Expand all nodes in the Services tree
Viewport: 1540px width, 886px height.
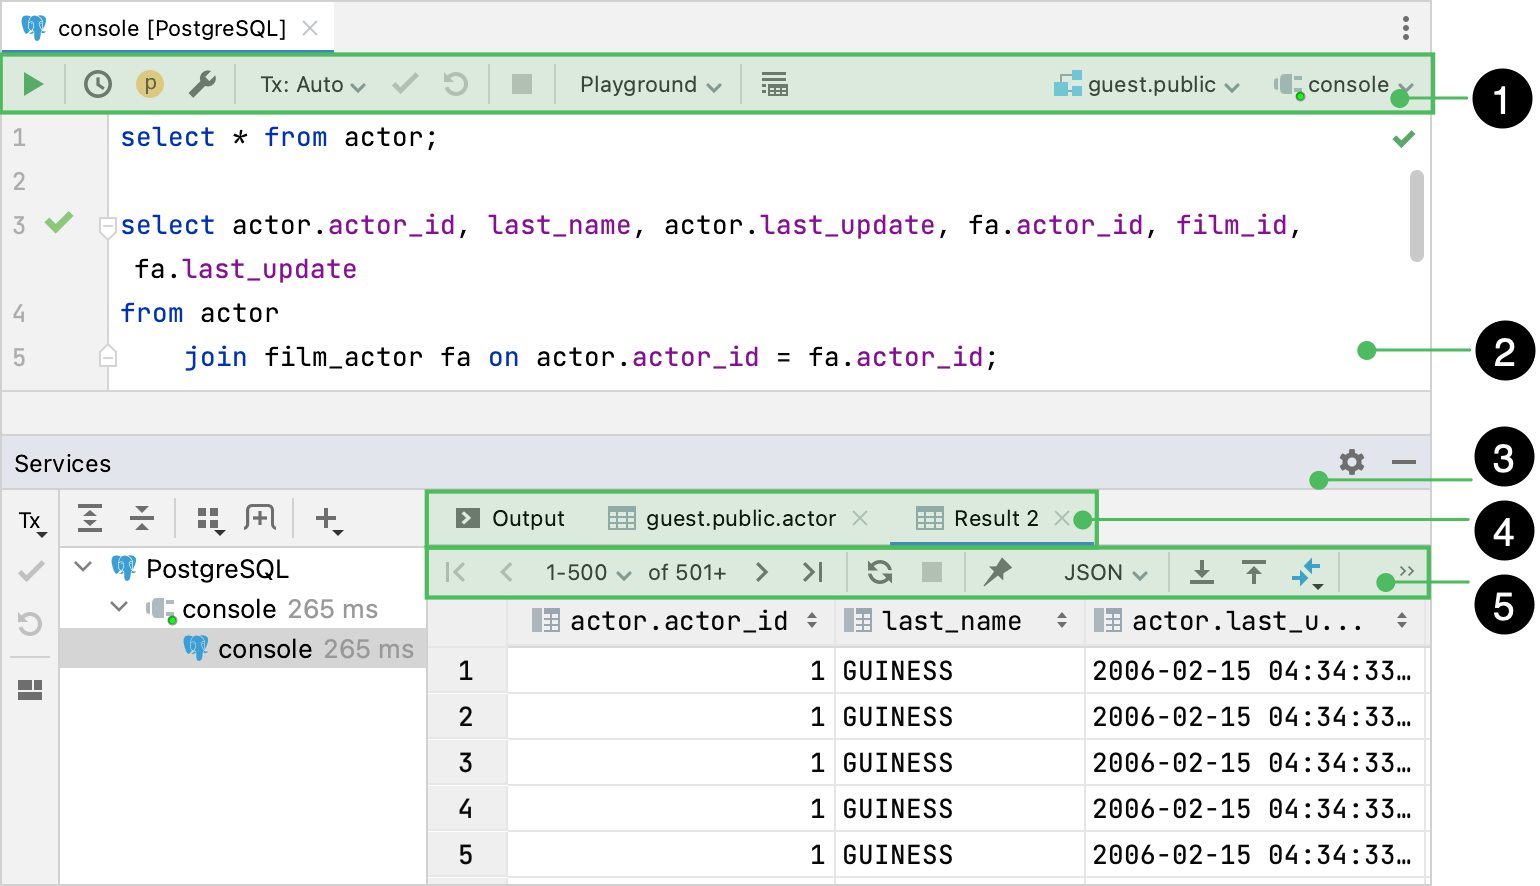90,518
